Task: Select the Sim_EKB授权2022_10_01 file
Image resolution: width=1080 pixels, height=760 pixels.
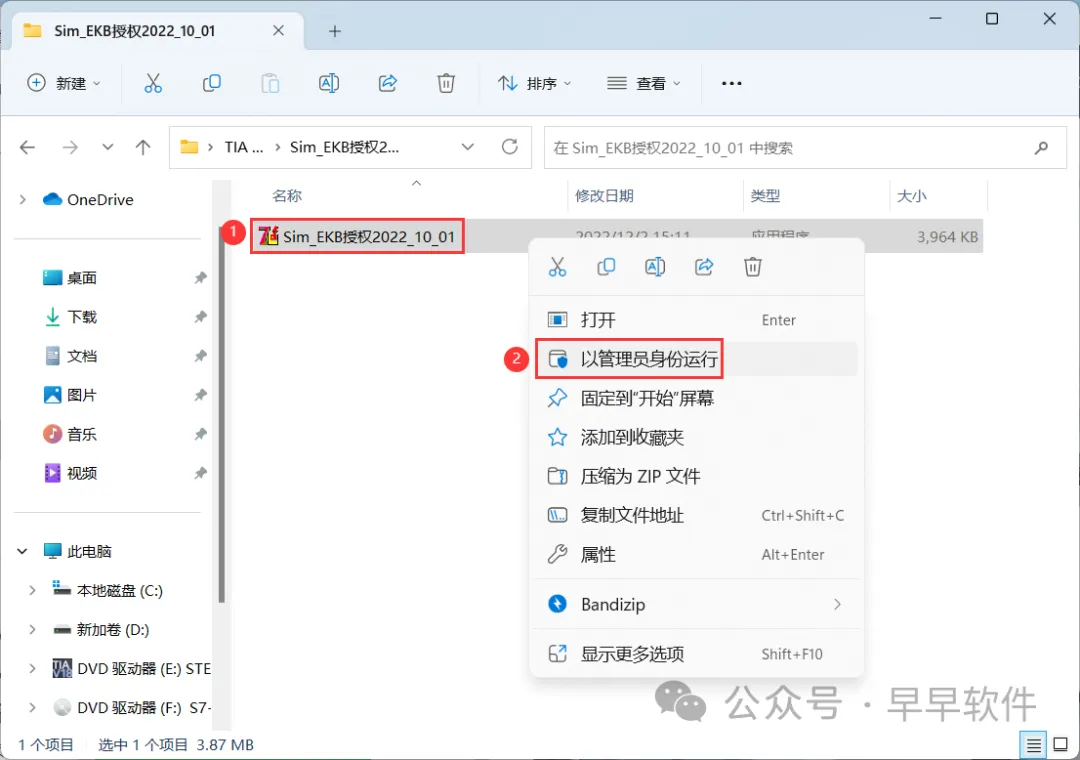Action: pos(357,237)
